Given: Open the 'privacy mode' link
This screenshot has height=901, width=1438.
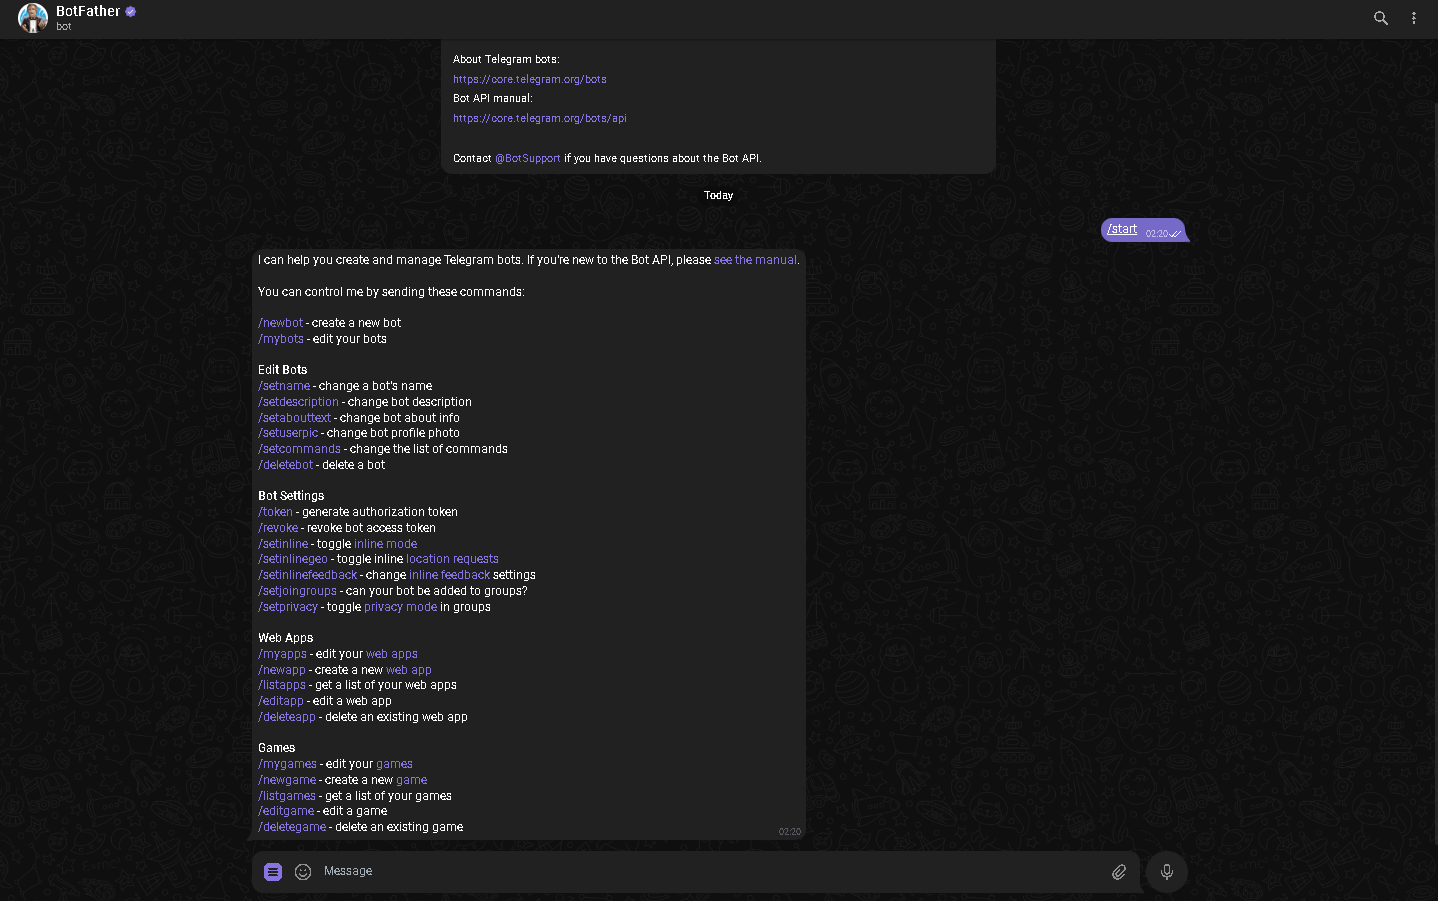Looking at the screenshot, I should [401, 607].
